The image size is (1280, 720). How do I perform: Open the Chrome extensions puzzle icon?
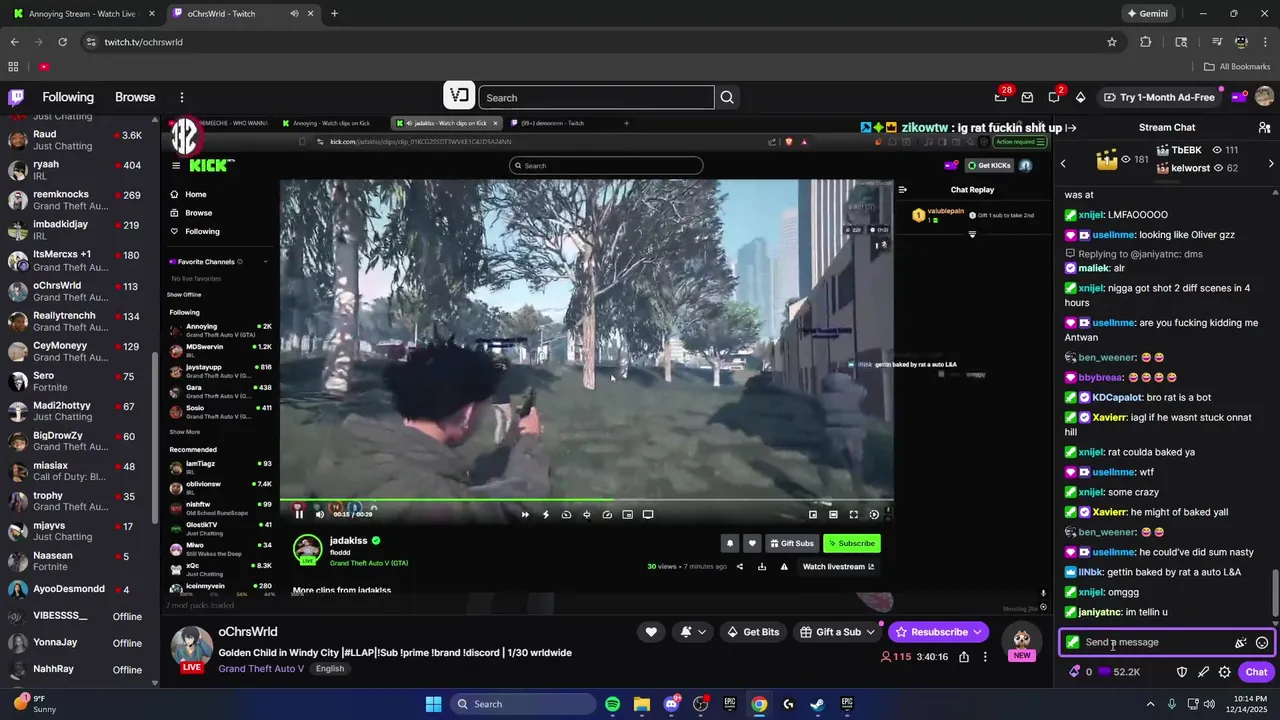tap(1146, 42)
